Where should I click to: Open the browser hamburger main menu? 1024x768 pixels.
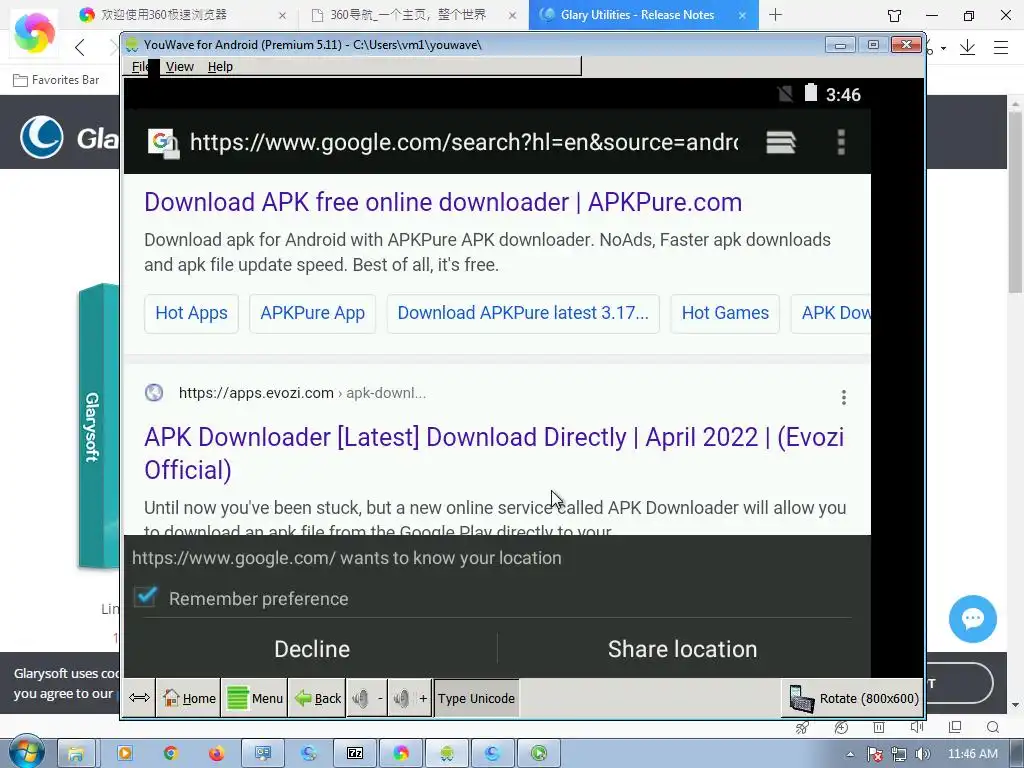coord(1000,47)
